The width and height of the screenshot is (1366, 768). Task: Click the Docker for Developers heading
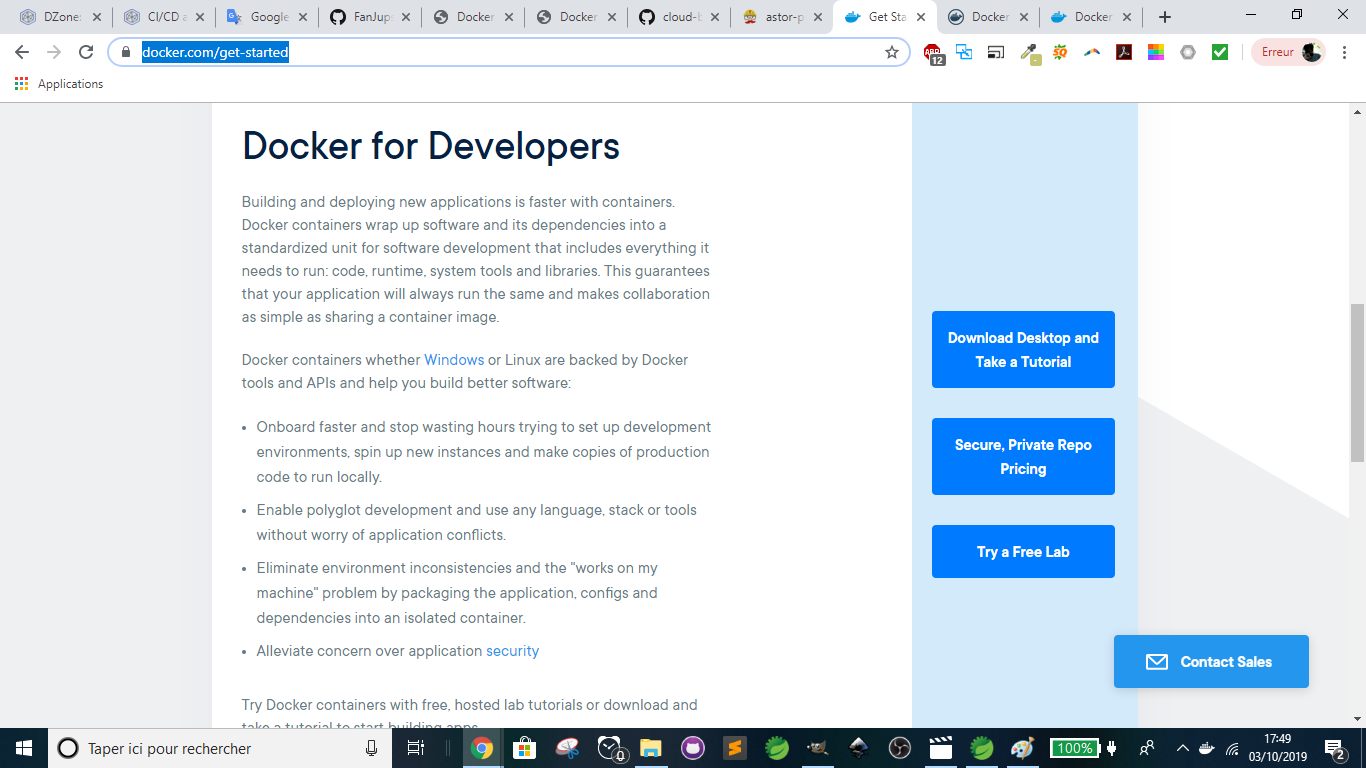click(431, 146)
